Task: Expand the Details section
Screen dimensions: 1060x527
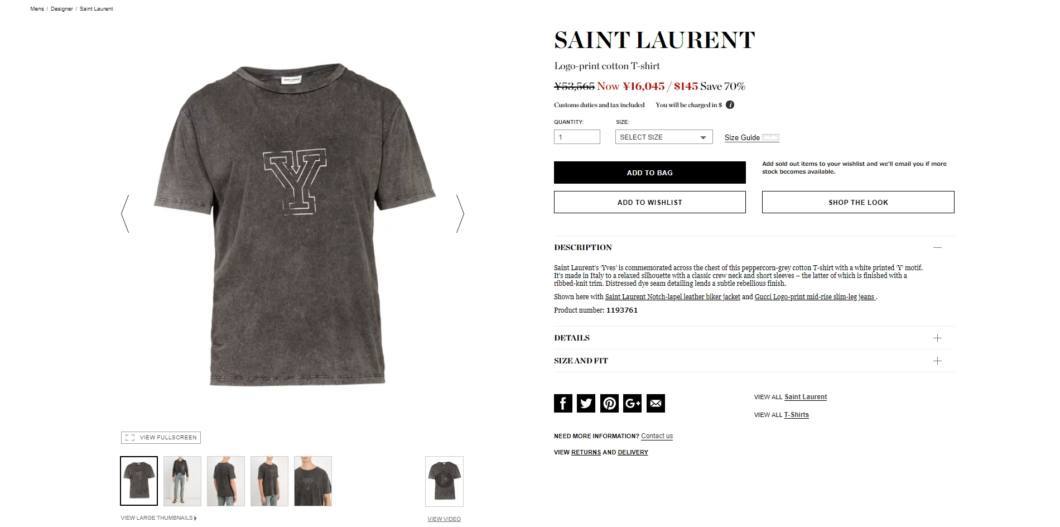Action: (754, 338)
